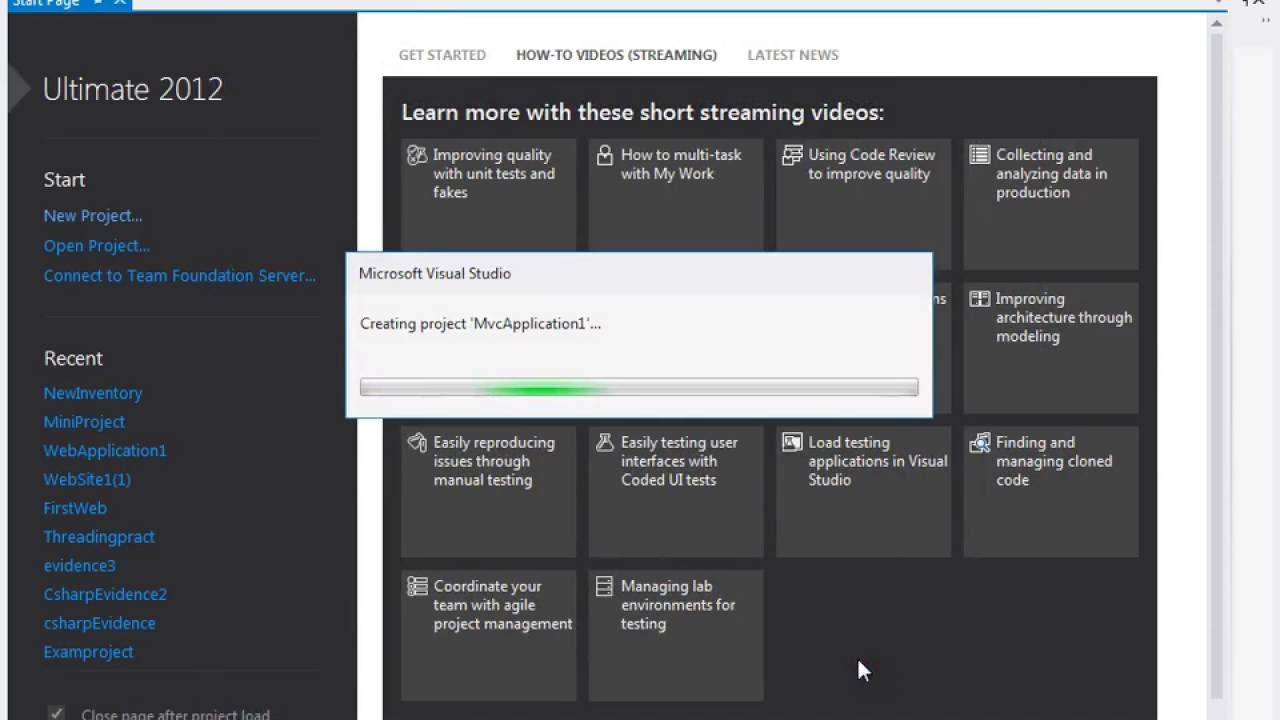Click the green project creation progress bar
The height and width of the screenshot is (720, 1280).
(639, 387)
